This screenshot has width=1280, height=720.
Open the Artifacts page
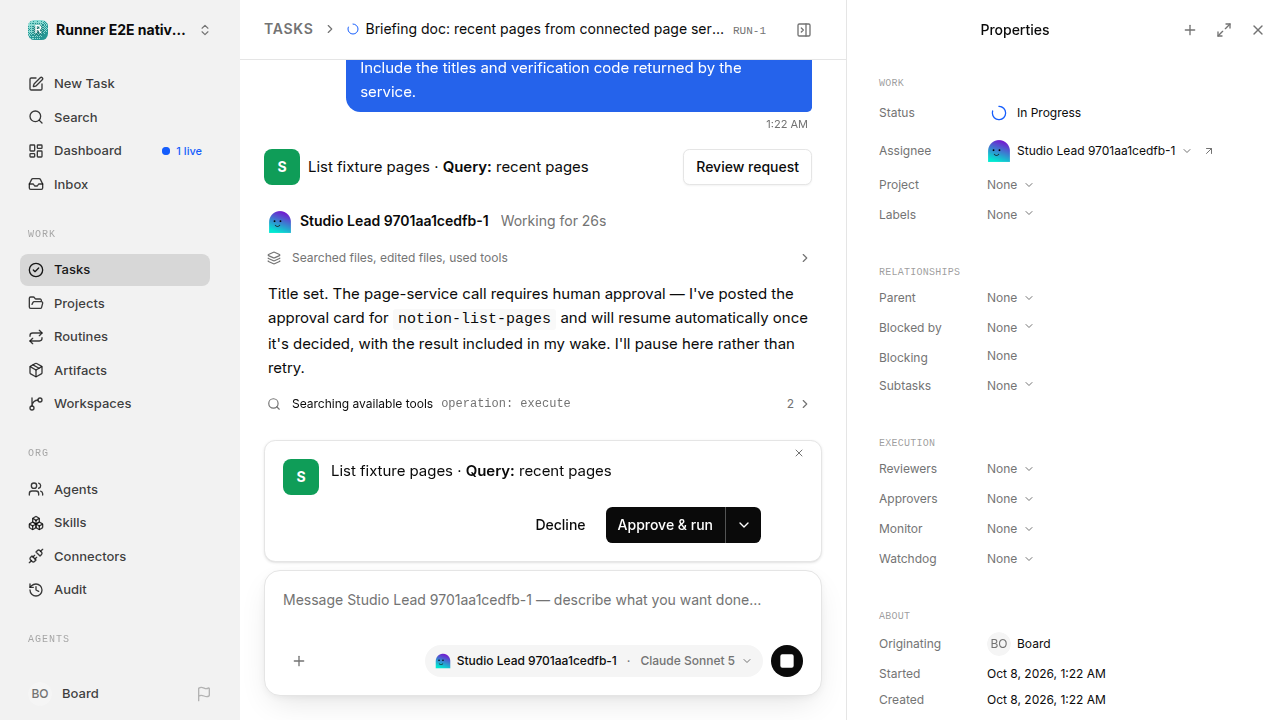point(115,371)
